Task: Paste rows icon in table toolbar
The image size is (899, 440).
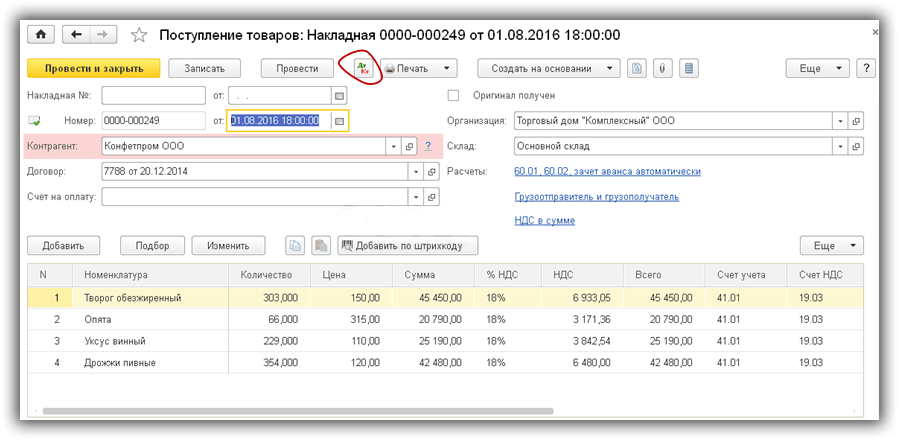Action: coord(321,246)
